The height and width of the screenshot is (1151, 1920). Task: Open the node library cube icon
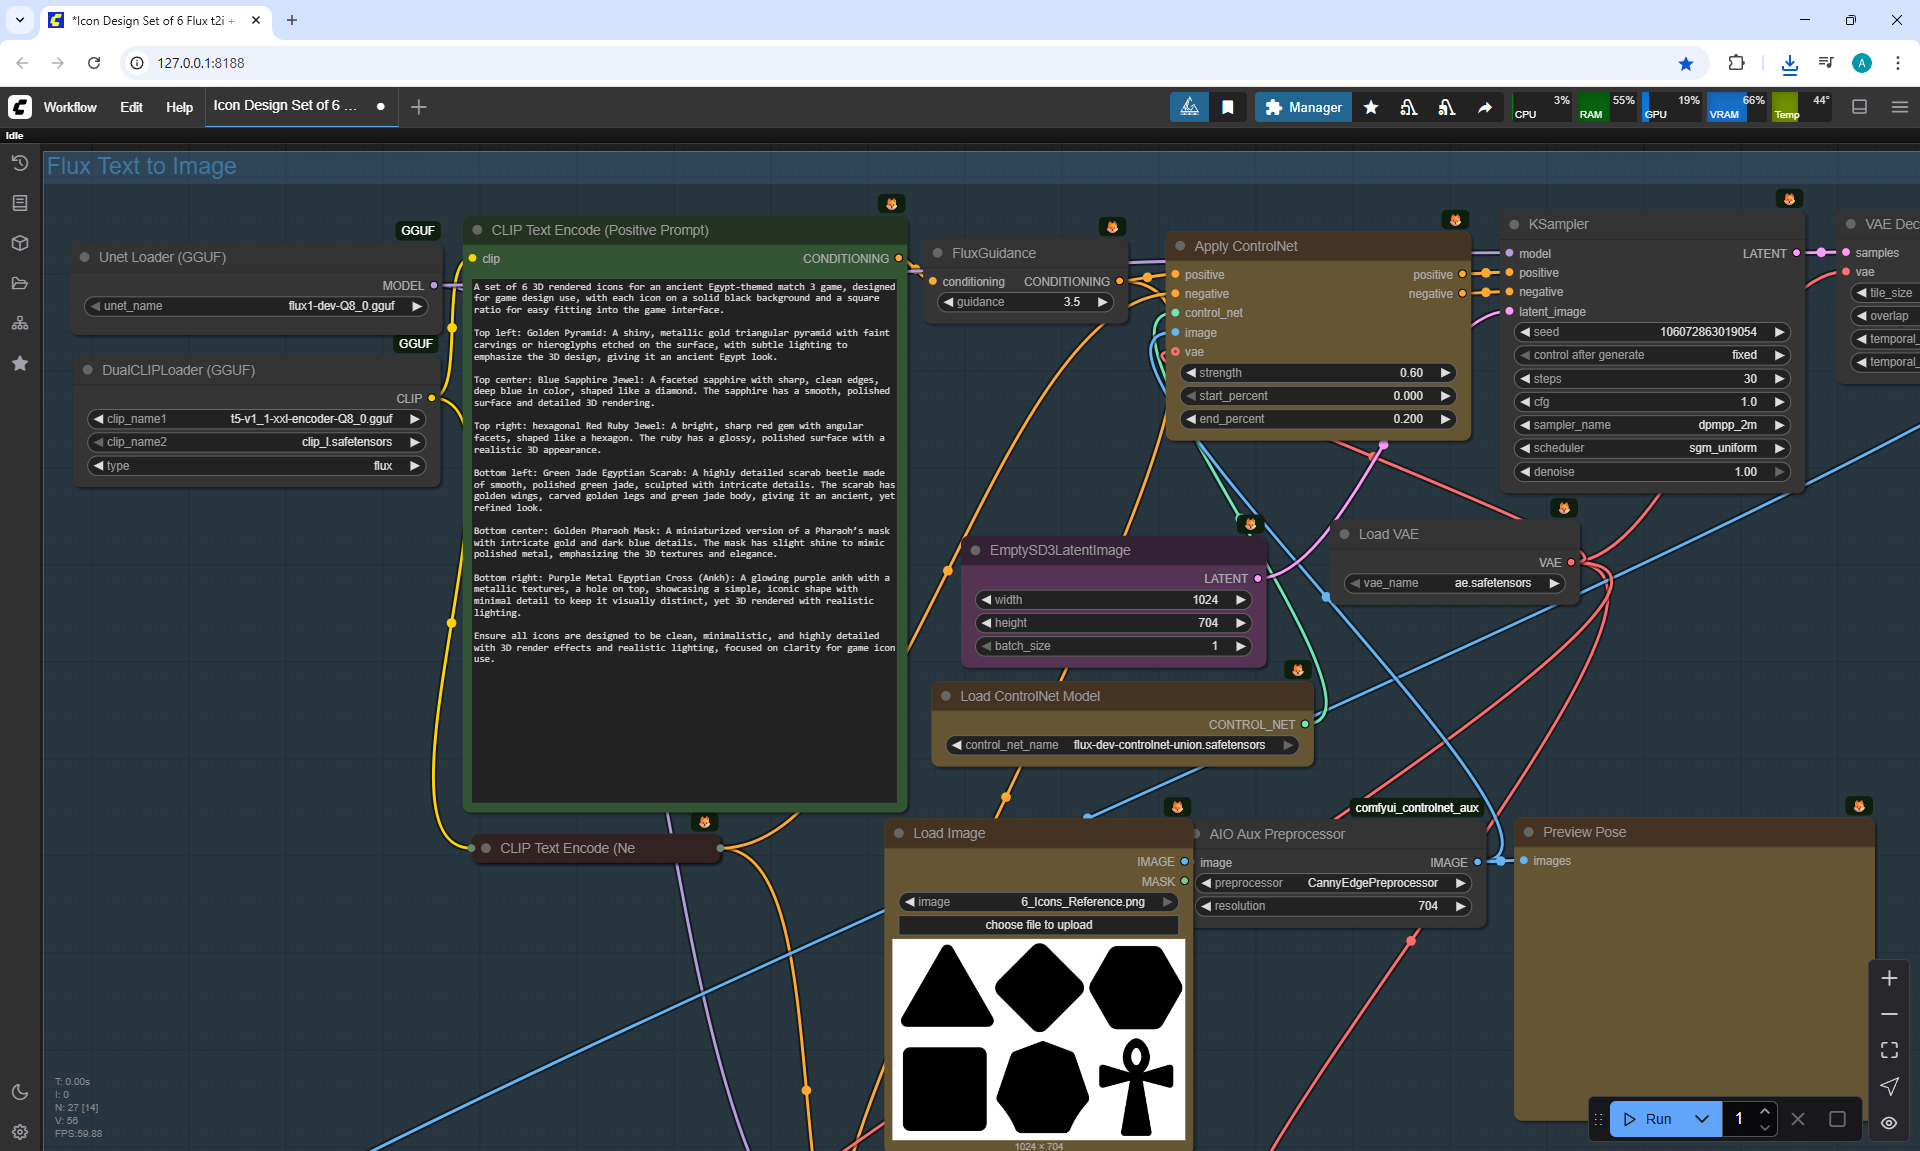point(19,243)
